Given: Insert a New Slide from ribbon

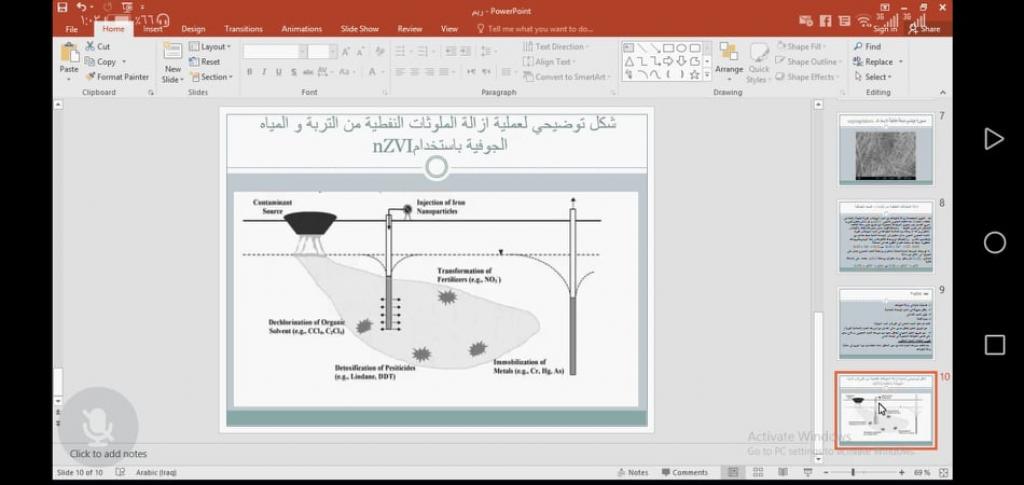Looking at the screenshot, I should pyautogui.click(x=172, y=63).
